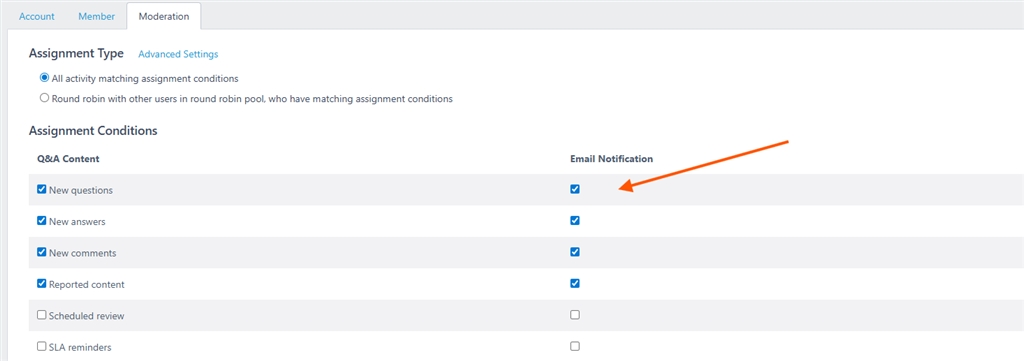
Task: Uncheck the New comments checkbox
Action: (x=42, y=252)
